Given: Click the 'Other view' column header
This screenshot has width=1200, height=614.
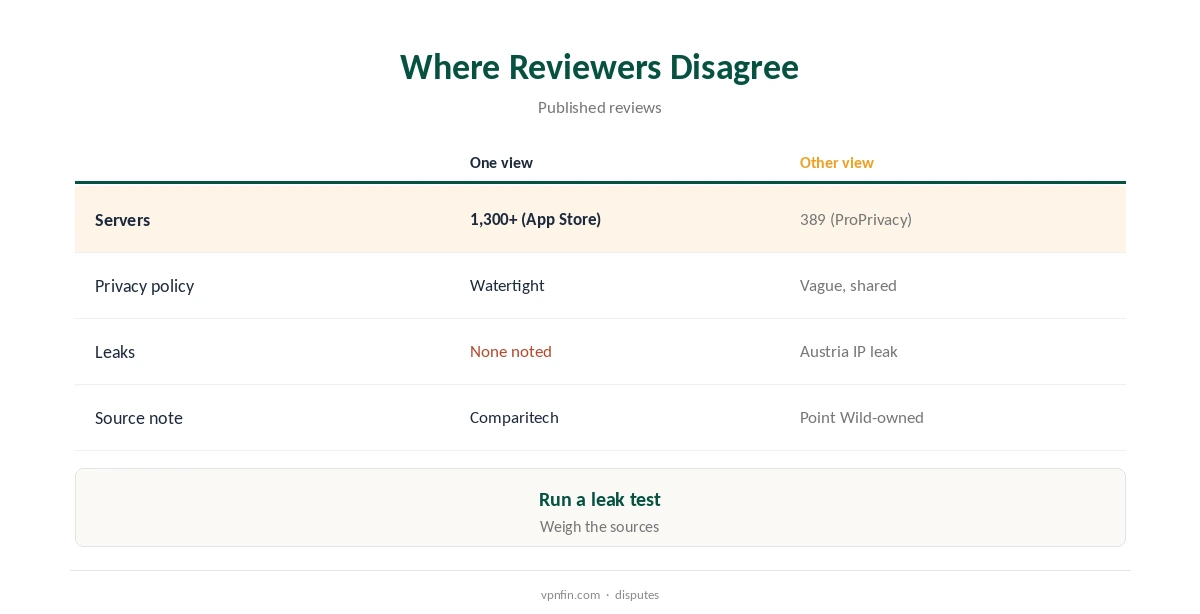Looking at the screenshot, I should tap(836, 163).
